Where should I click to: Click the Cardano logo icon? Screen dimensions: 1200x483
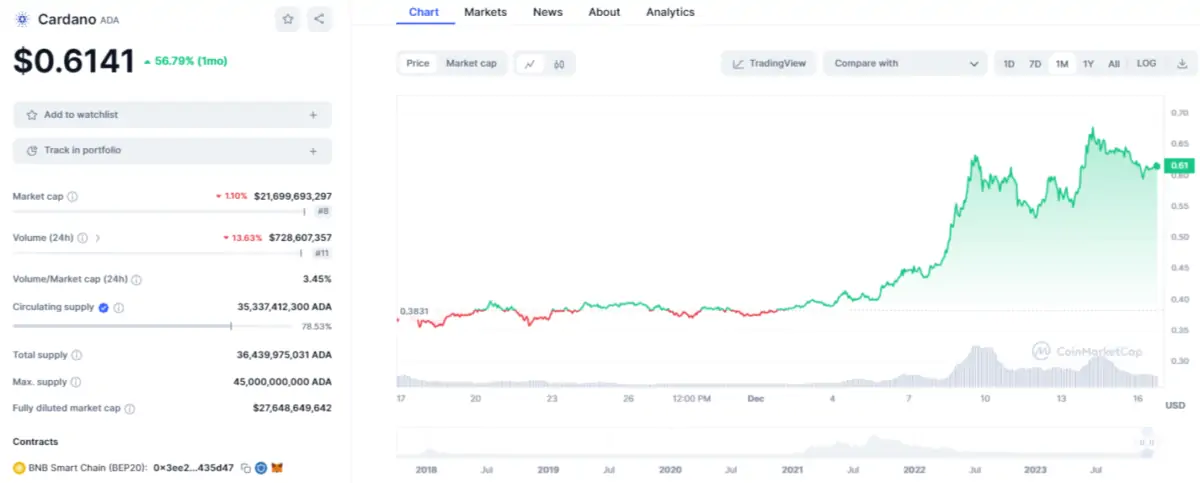point(22,19)
